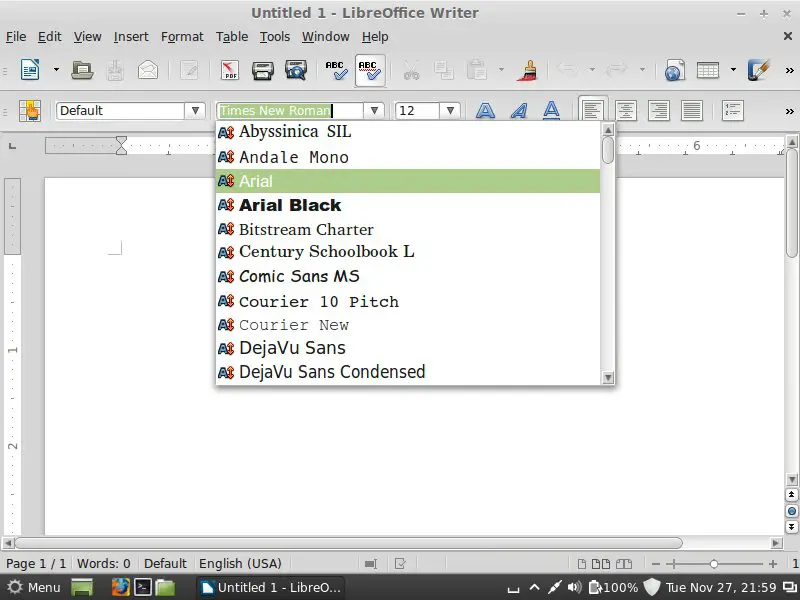Align paragraph to the left

592,110
